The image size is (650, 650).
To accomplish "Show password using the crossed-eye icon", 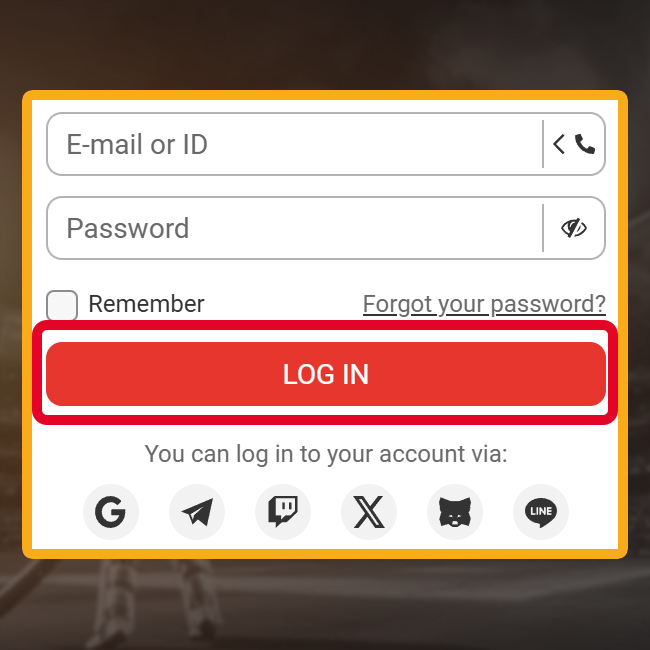I will click(574, 228).
